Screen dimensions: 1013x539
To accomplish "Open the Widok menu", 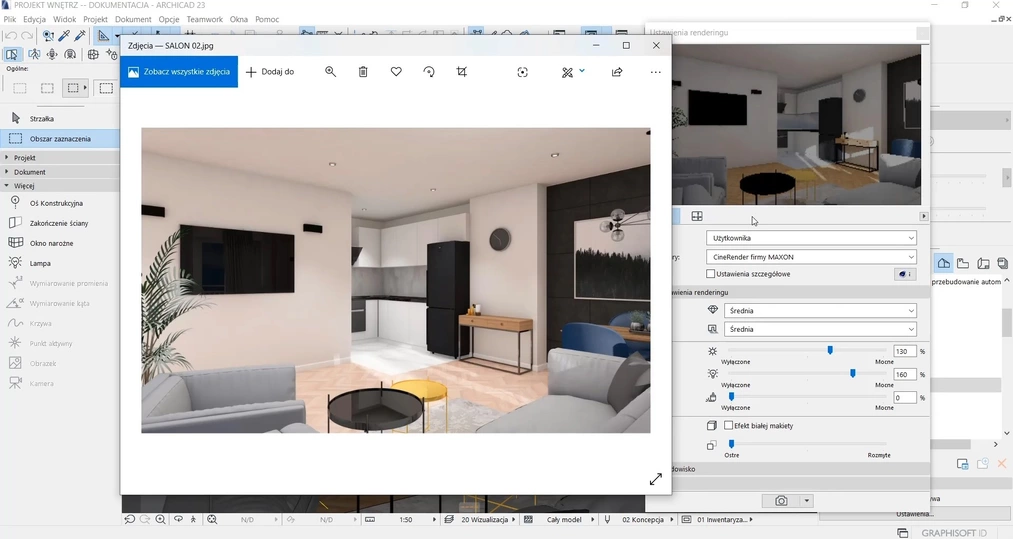I will (x=65, y=19).
